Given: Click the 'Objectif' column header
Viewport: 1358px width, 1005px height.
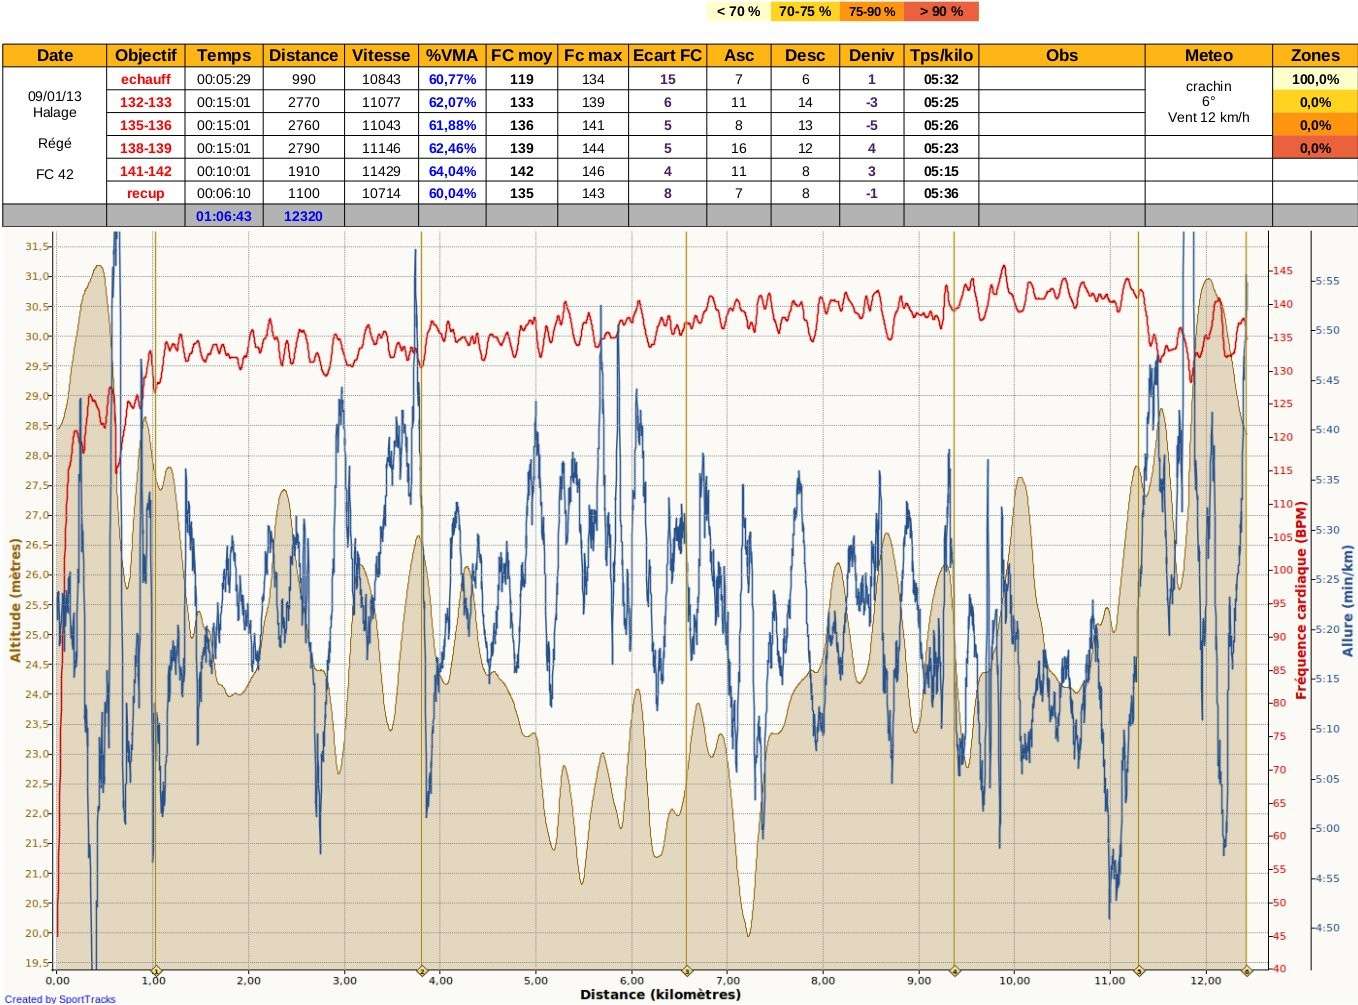Looking at the screenshot, I should point(146,55).
